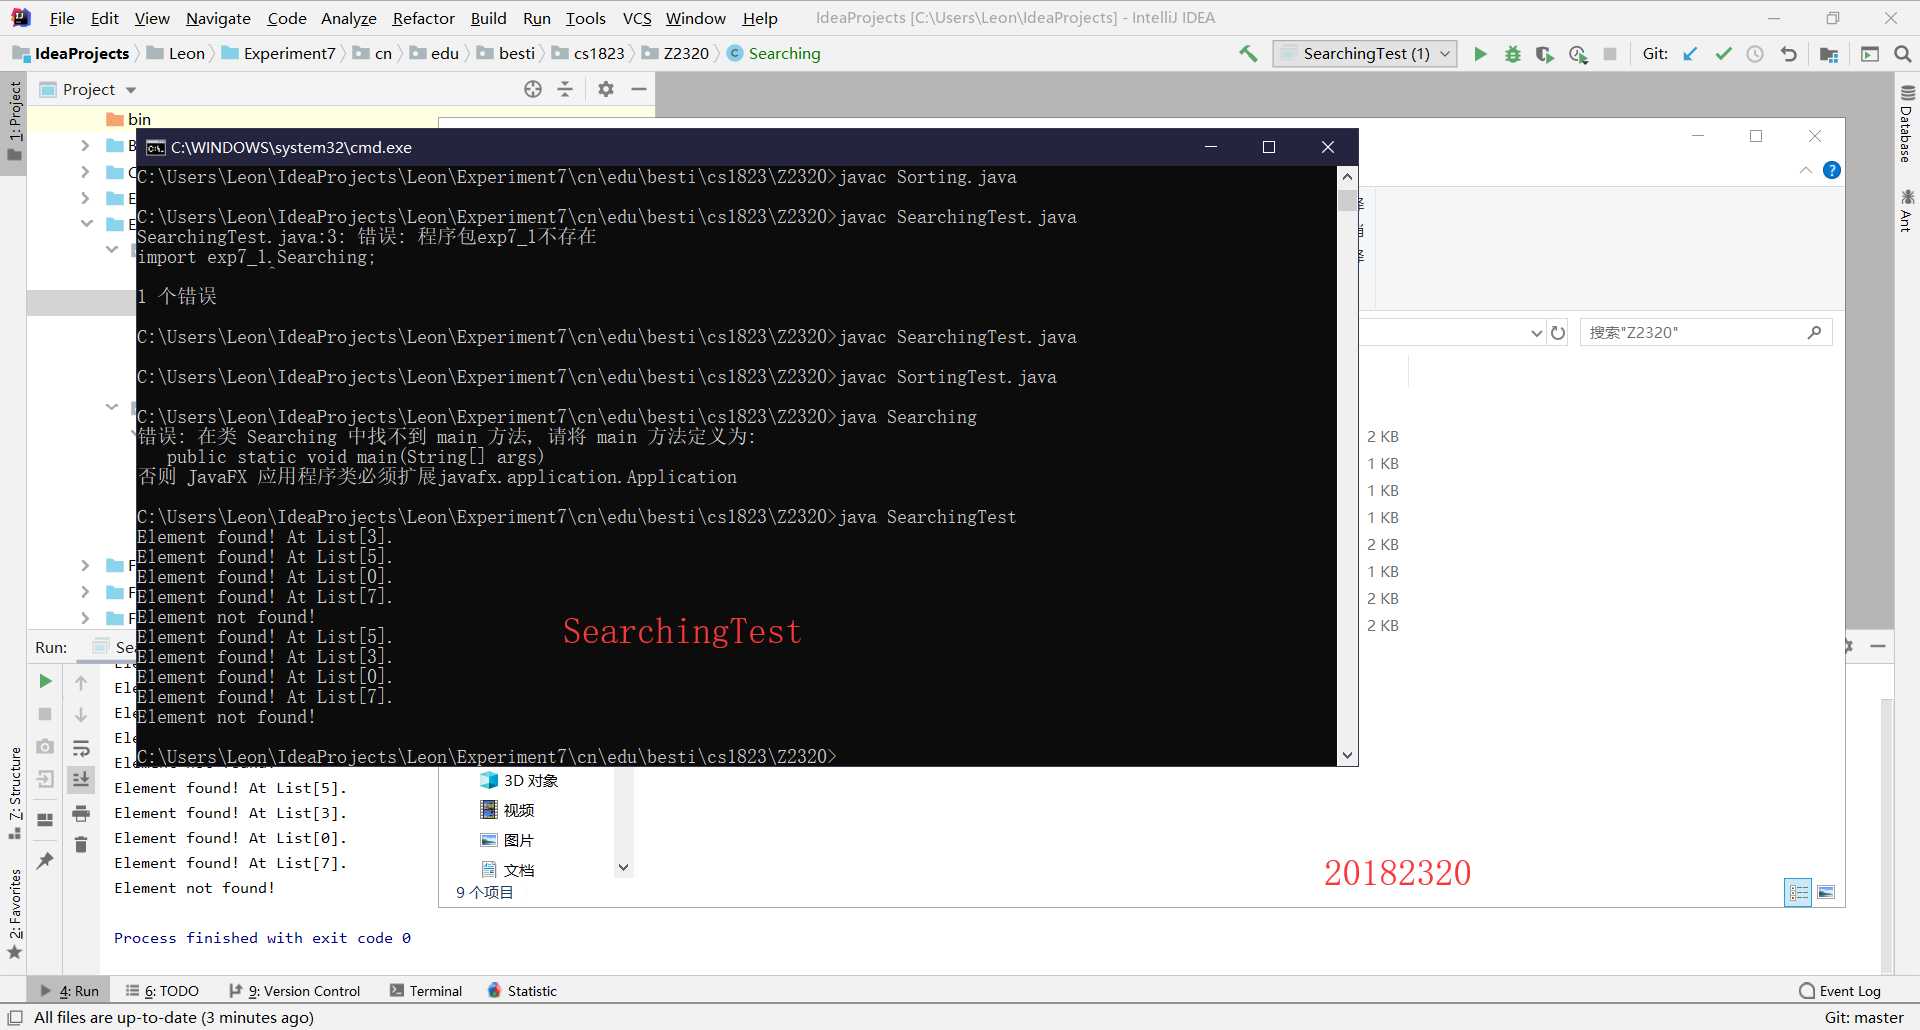The width and height of the screenshot is (1920, 1030).
Task: Select the 图片 folder in Explorer
Action: (507, 841)
